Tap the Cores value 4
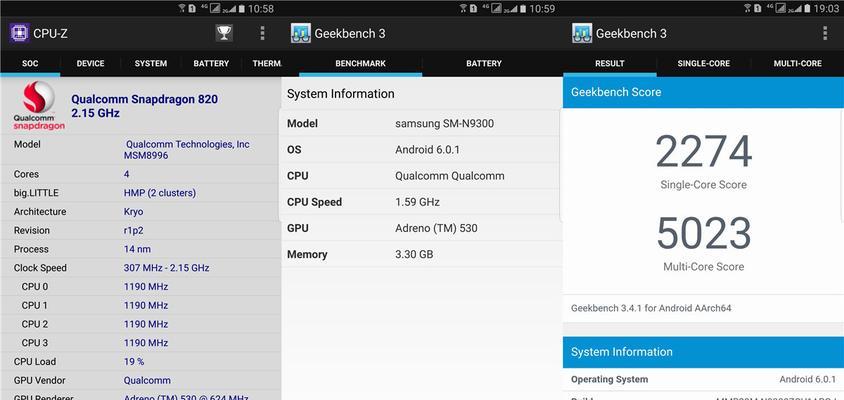844x400 pixels. [126, 174]
